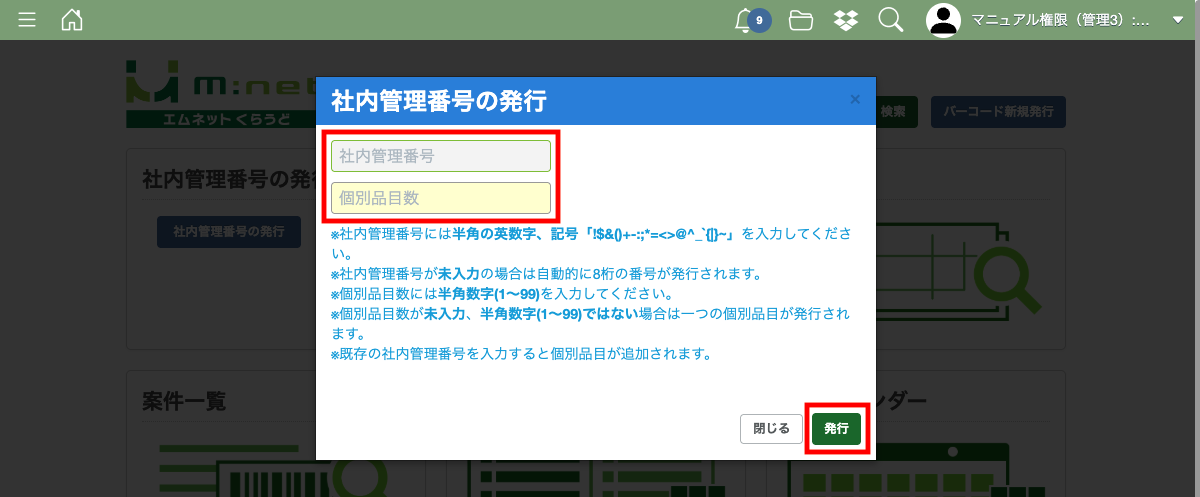Open the マニュアル権限 user name menu
Image resolution: width=1200 pixels, height=497 pixels.
point(1060,20)
